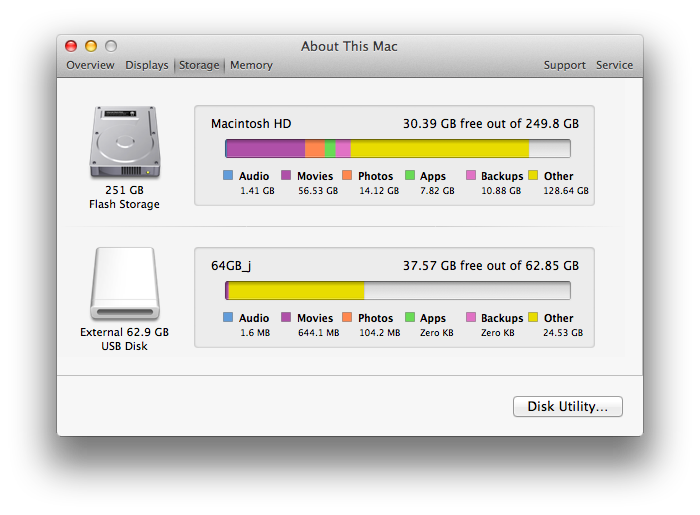Launch Disk Utility with the button
Viewport: 700px width, 515px height.
click(x=567, y=407)
